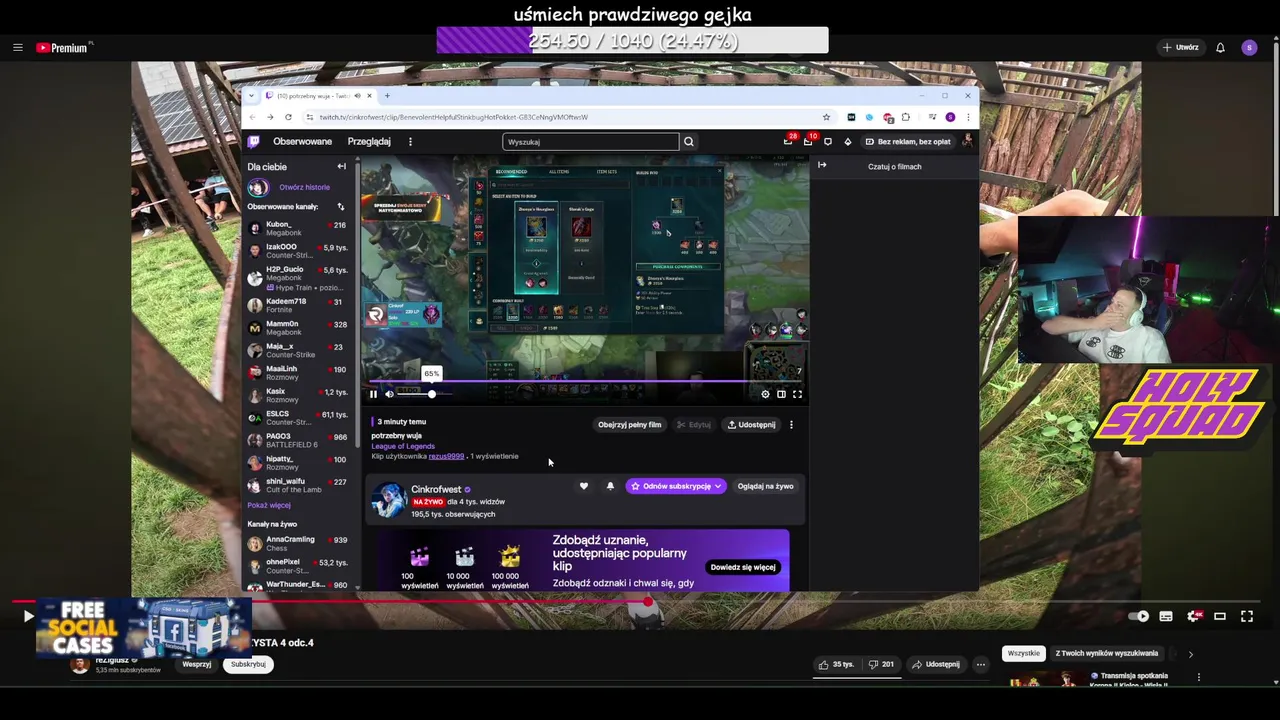The height and width of the screenshot is (720, 1280).
Task: Toggle YouTube autoplay switch
Action: (x=1138, y=616)
